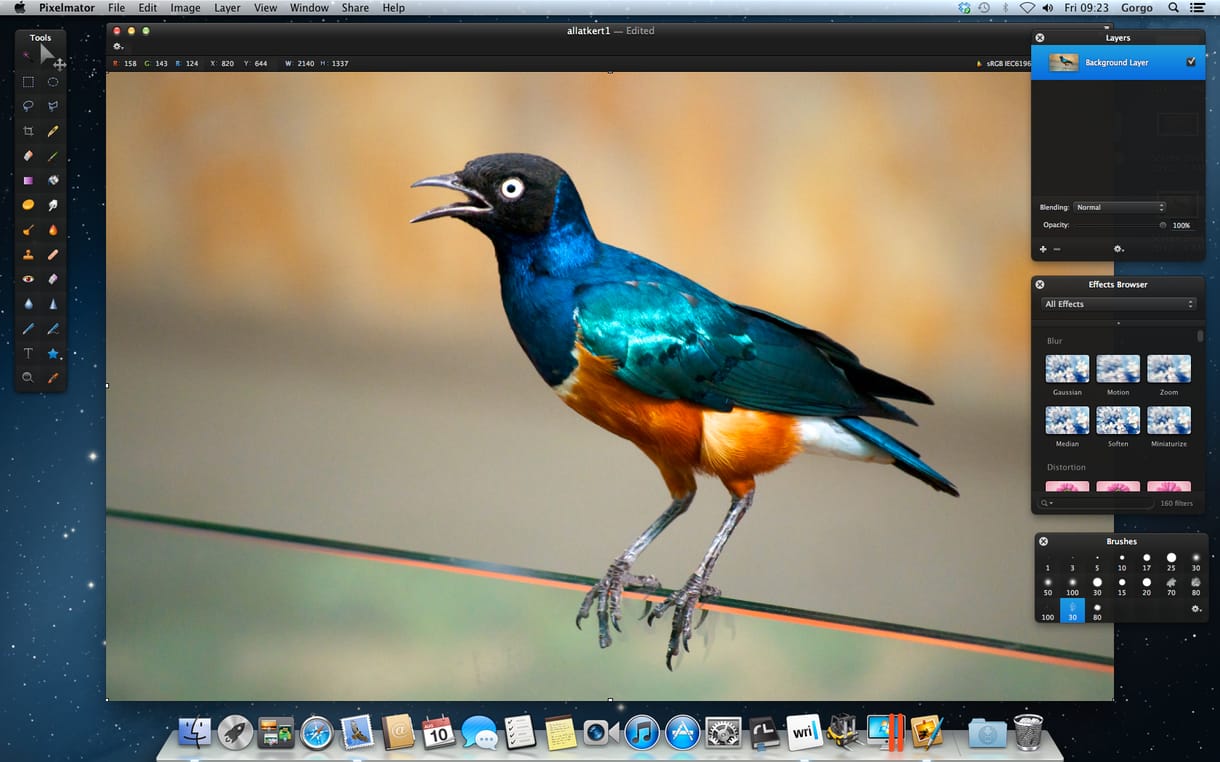Screen dimensions: 1220x762
Task: Select the Pen tool
Action: click(28, 328)
